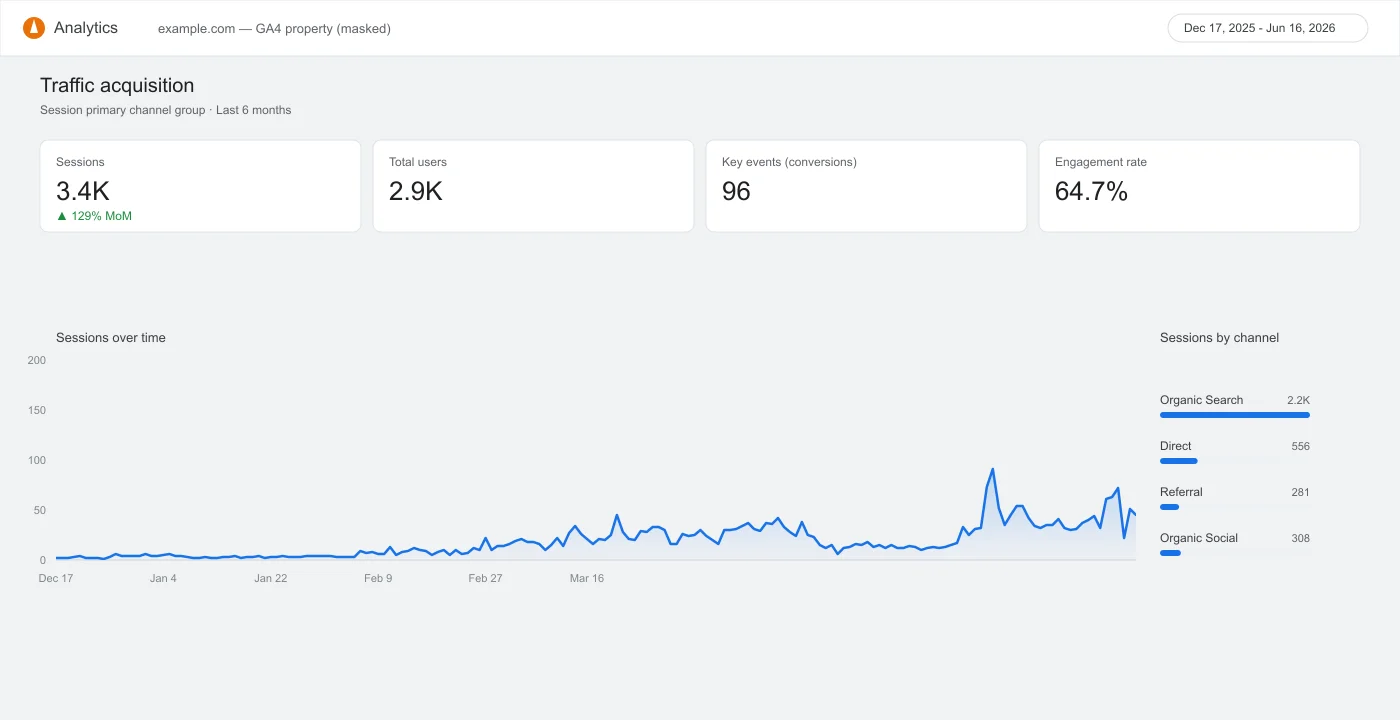1400x720 pixels.
Task: Click the 308 Organic Social value
Action: coord(1300,538)
